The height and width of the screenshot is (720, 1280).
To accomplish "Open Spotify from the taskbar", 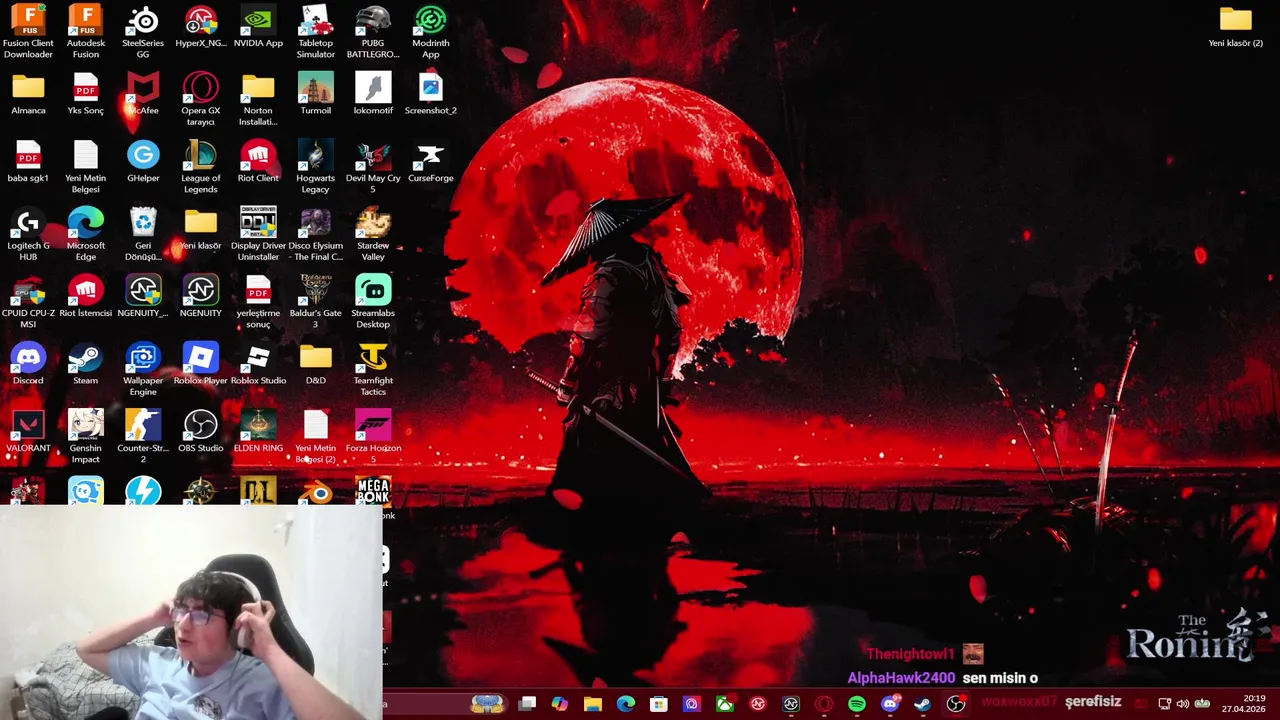I will click(x=857, y=704).
